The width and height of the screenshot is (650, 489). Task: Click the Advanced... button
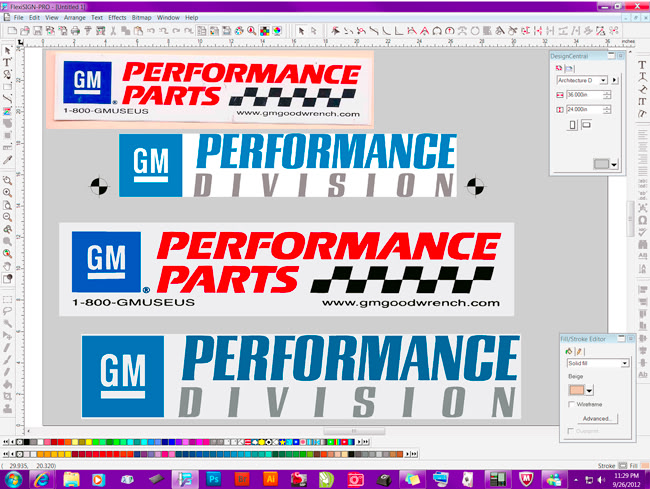[597, 419]
